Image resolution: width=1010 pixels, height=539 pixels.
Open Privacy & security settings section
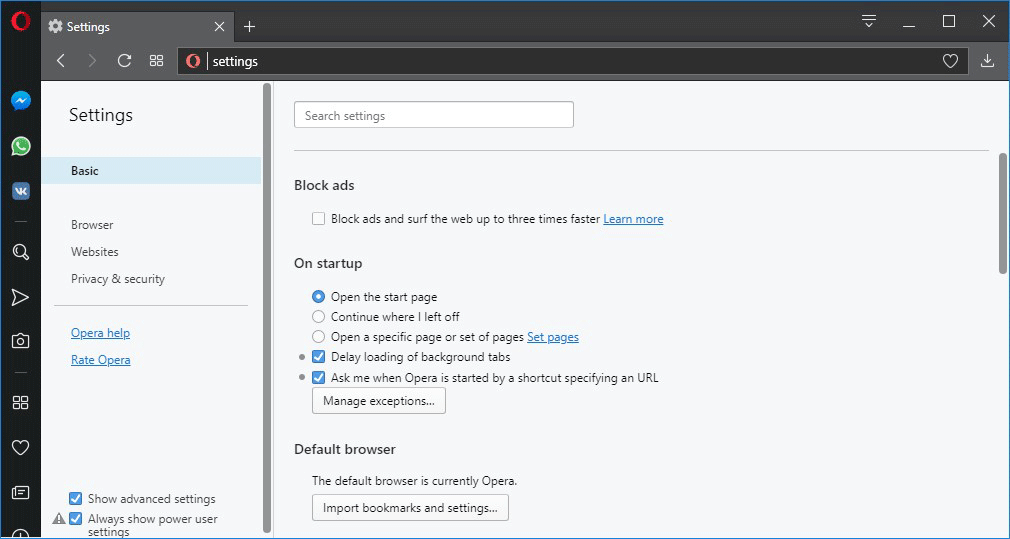[118, 279]
